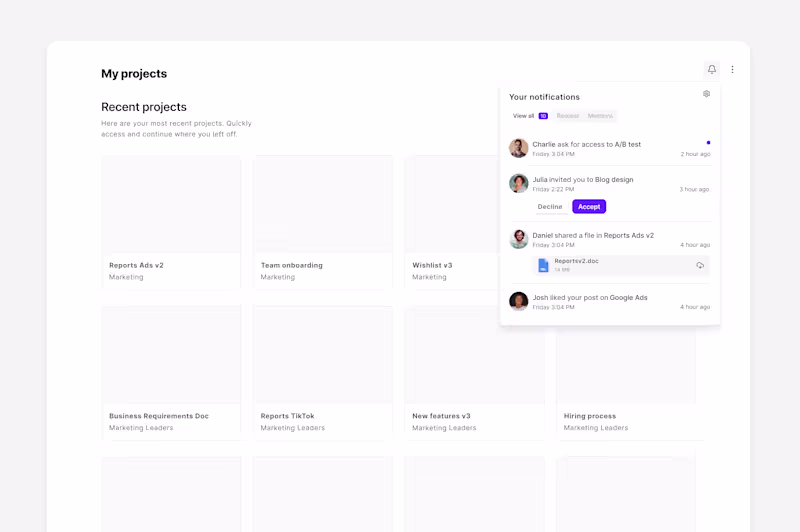Open the three-dot more options menu
This screenshot has height=532, width=800.
click(732, 69)
